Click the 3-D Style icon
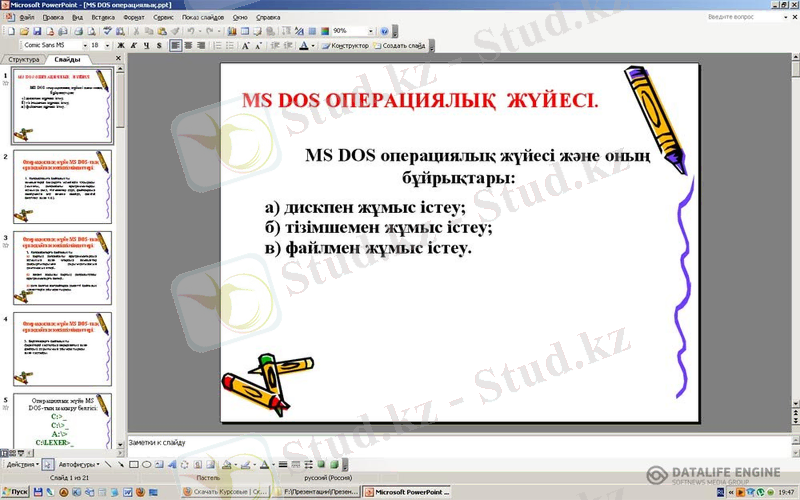Image resolution: width=800 pixels, height=500 pixels. click(334, 464)
